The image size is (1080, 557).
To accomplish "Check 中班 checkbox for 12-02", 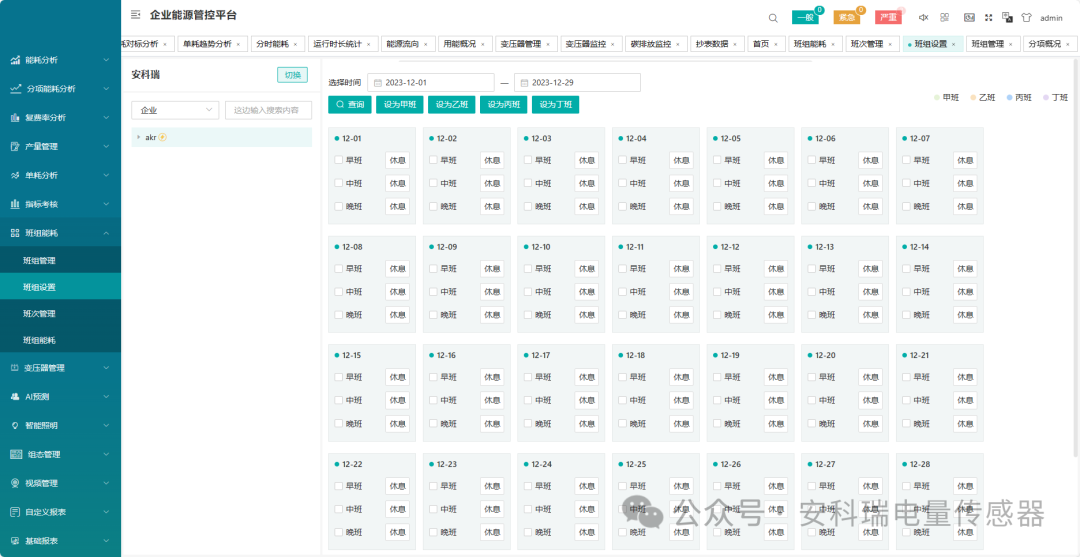I will coord(433,183).
